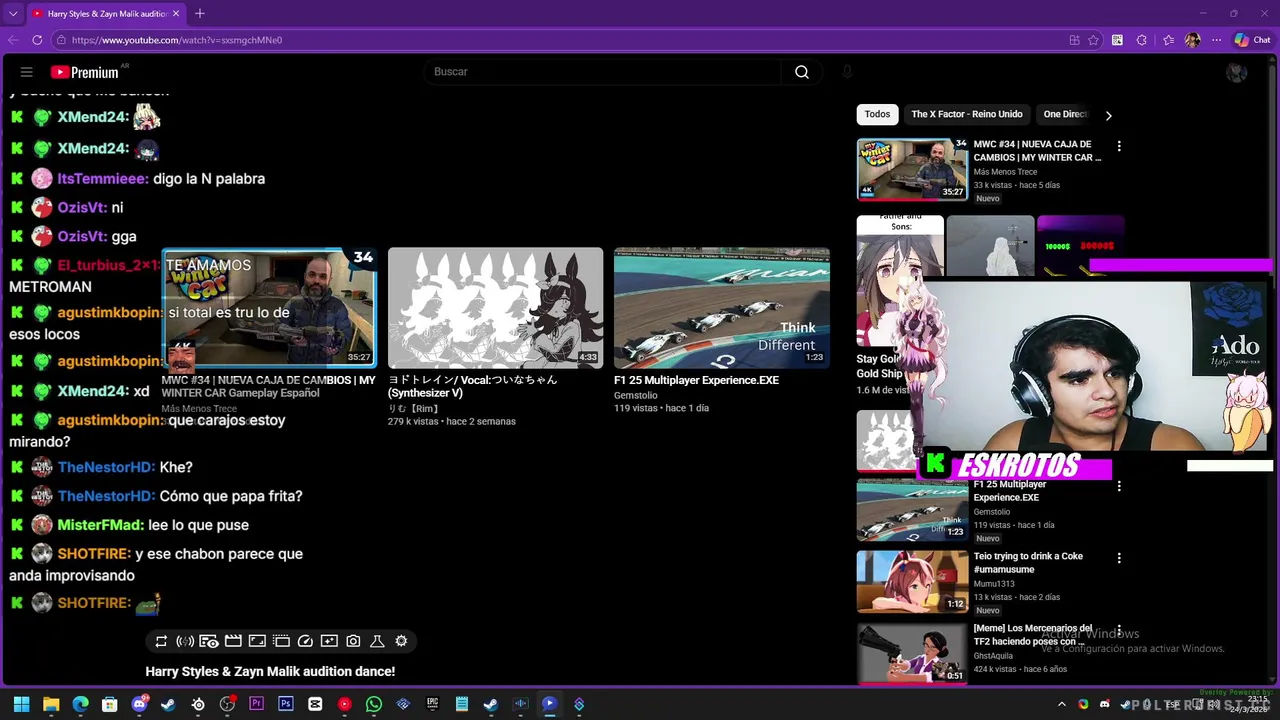This screenshot has width=1280, height=720.
Task: Click the browser address bar URL
Action: coord(177,40)
